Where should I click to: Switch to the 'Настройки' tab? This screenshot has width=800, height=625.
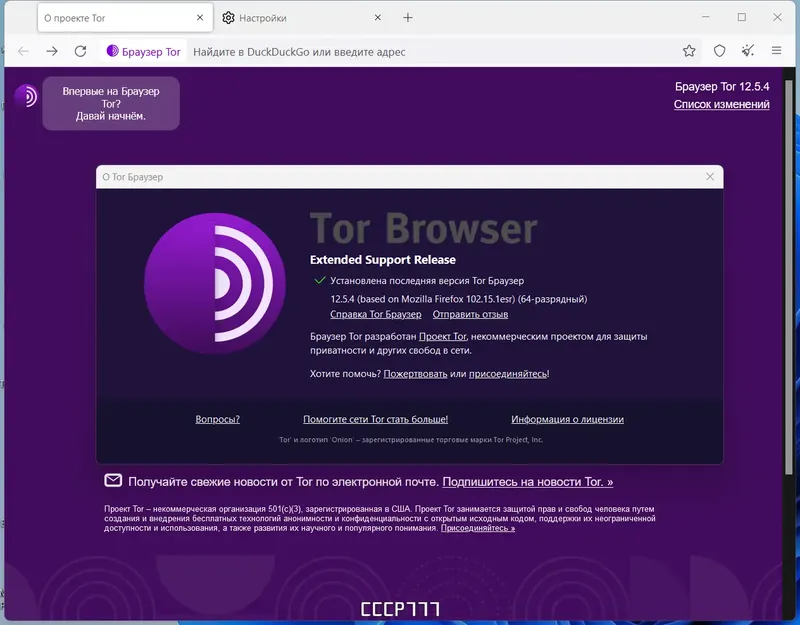pos(303,18)
